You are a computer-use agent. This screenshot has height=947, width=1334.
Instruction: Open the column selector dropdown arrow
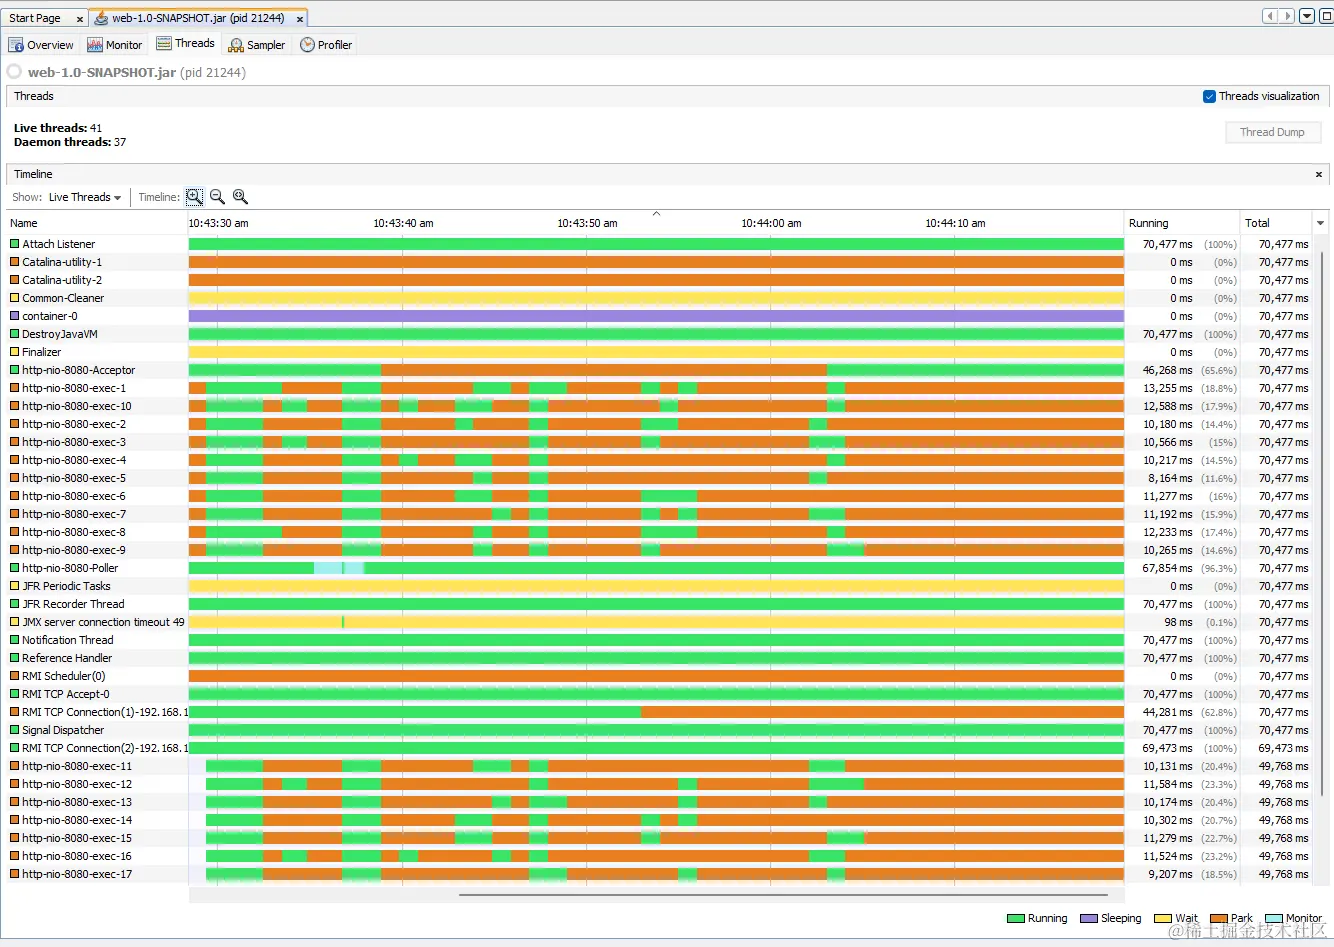coord(1320,223)
